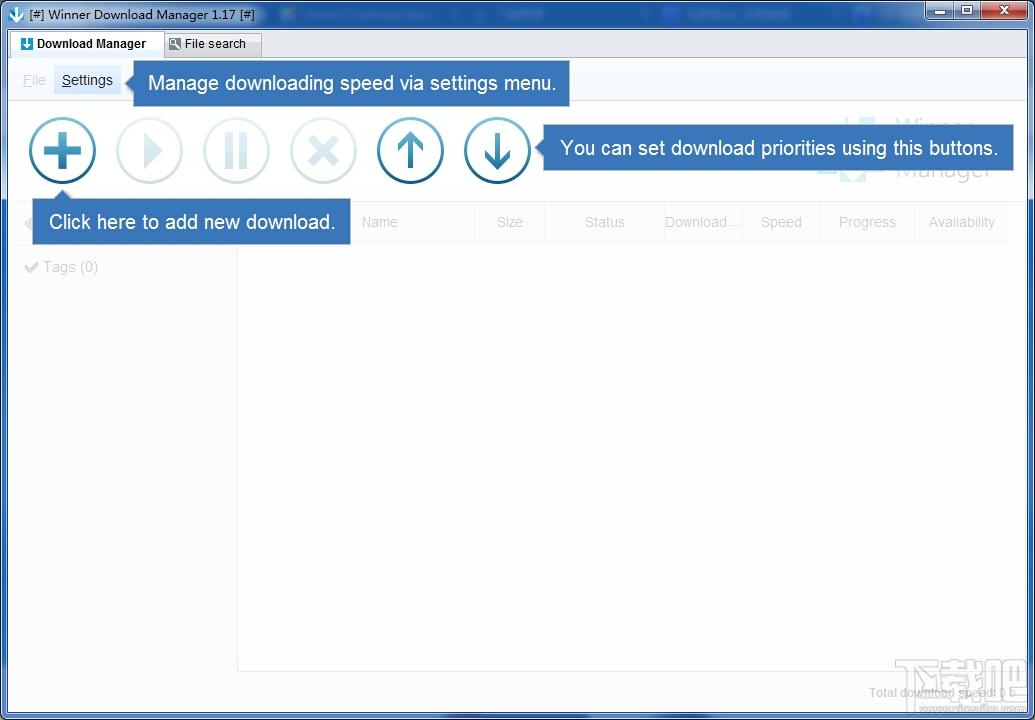Screen dimensions: 1035x720
Task: Click the pause download icon
Action: (x=236, y=150)
